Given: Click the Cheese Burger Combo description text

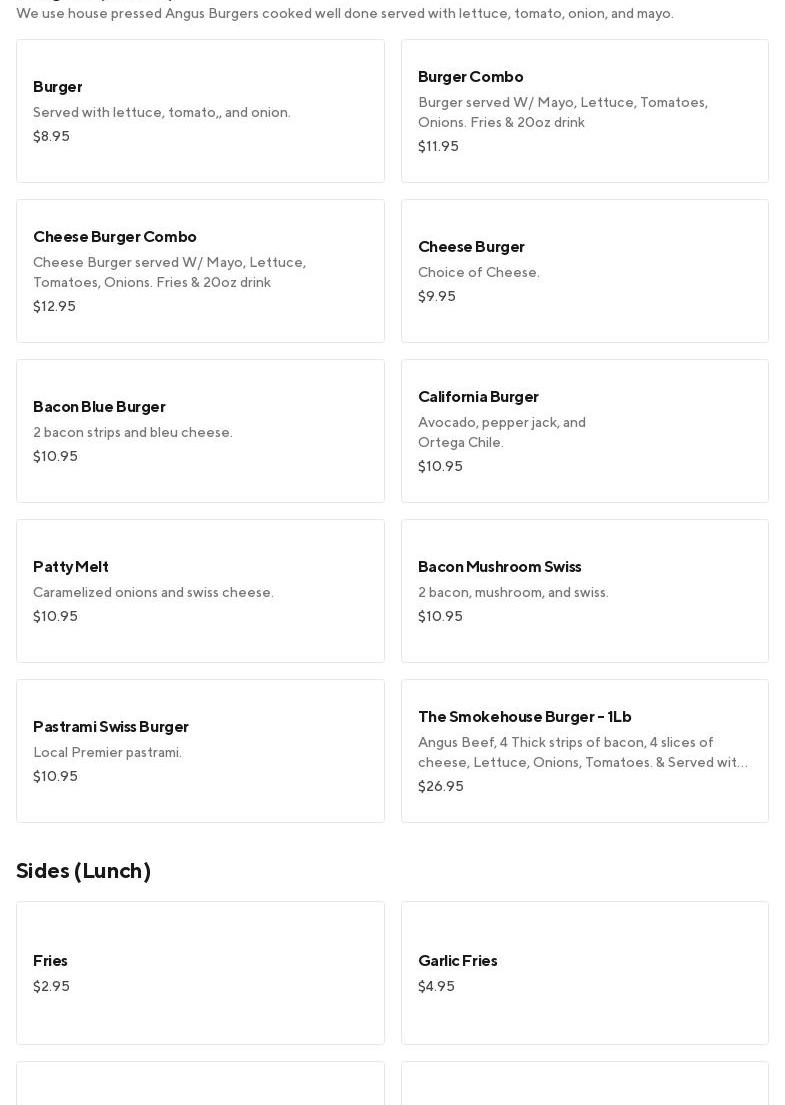Looking at the screenshot, I should tap(169, 272).
